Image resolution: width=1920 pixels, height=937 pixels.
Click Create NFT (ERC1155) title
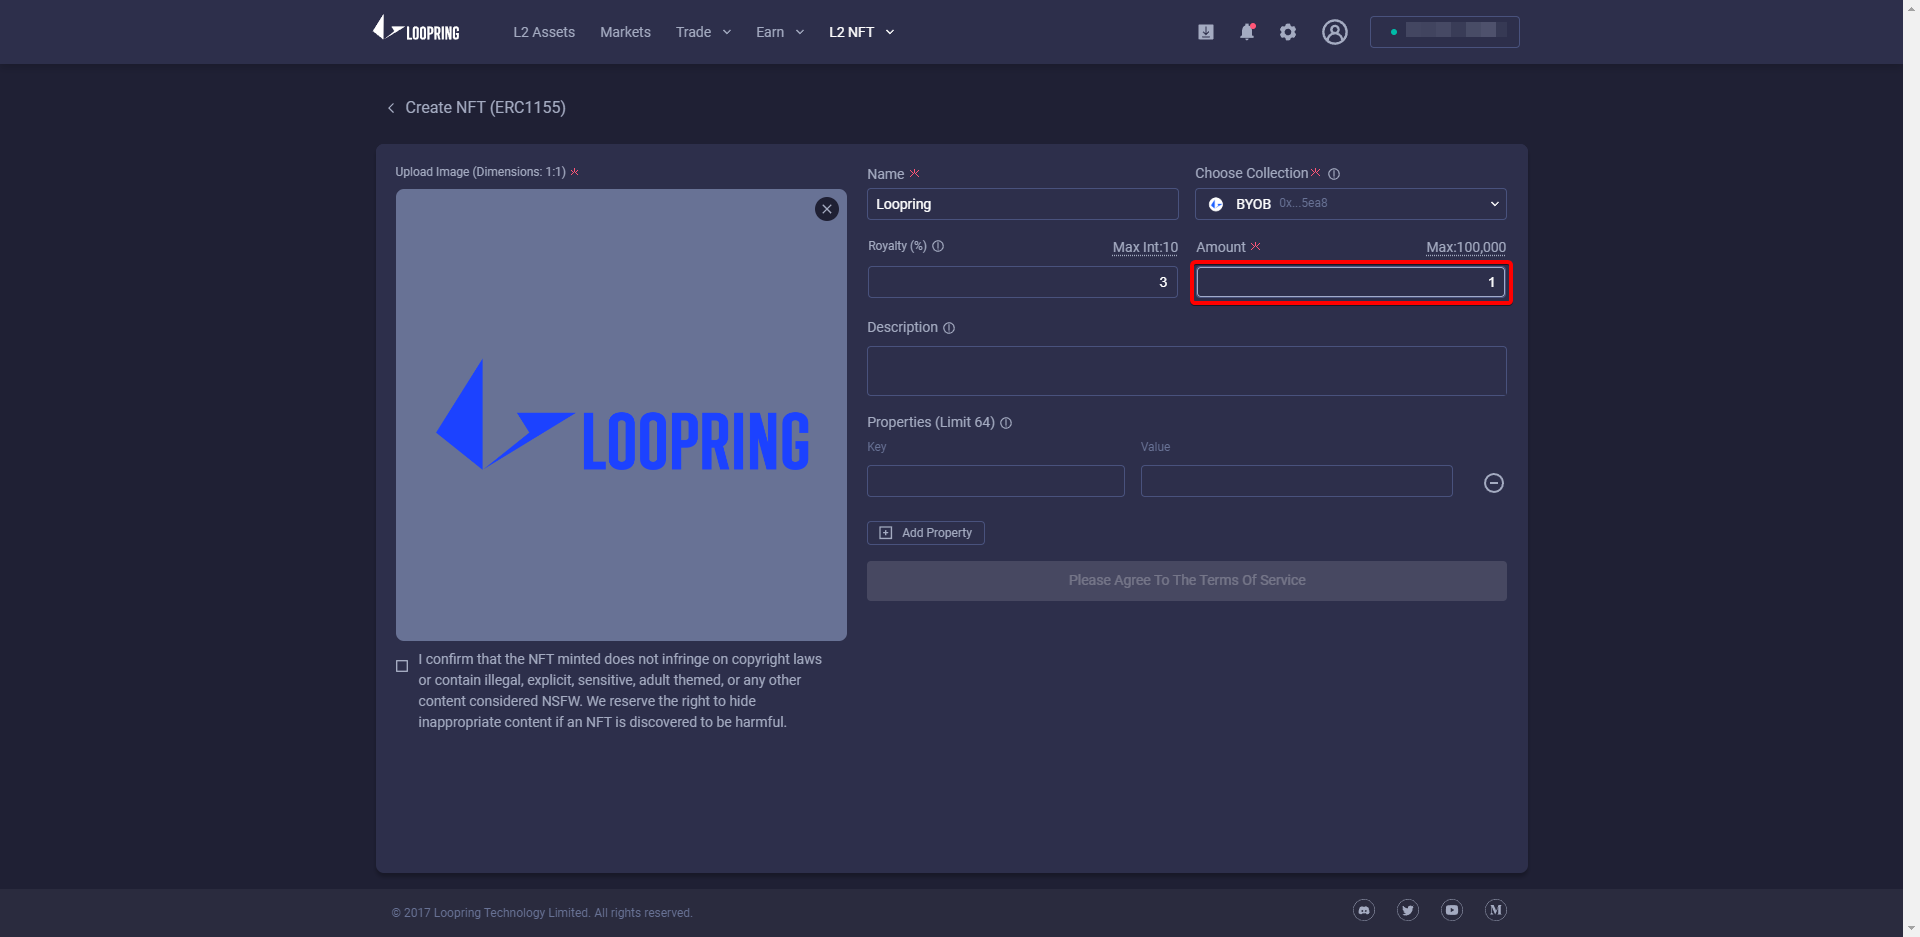[485, 108]
